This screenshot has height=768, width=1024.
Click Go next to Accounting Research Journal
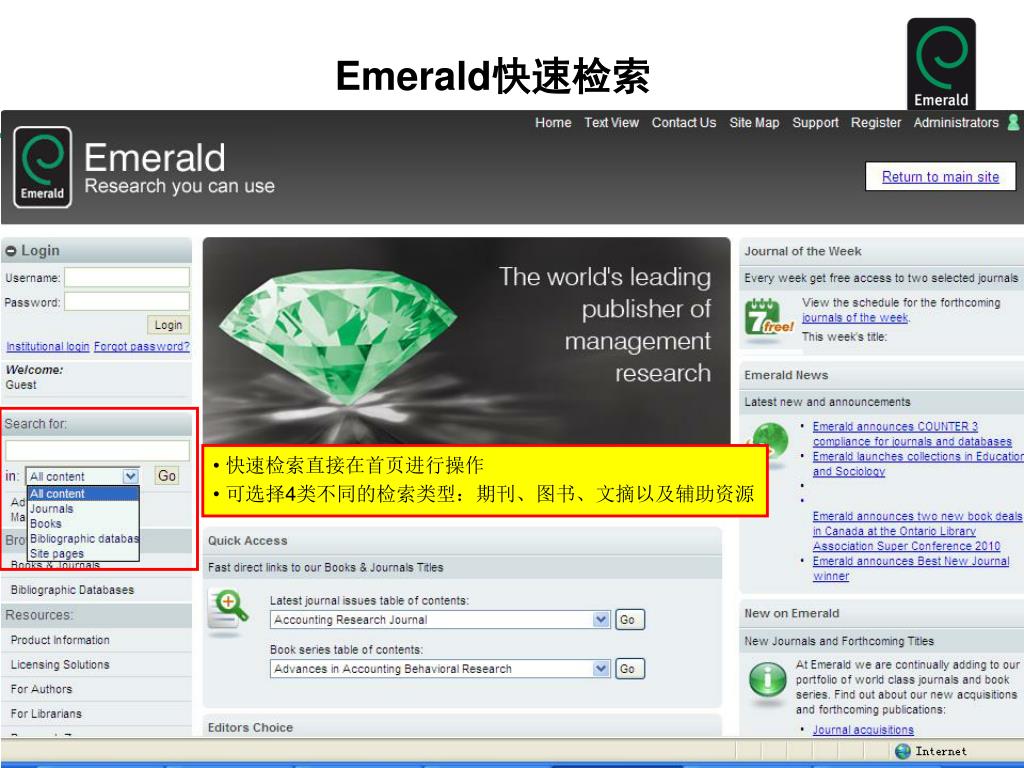(630, 620)
